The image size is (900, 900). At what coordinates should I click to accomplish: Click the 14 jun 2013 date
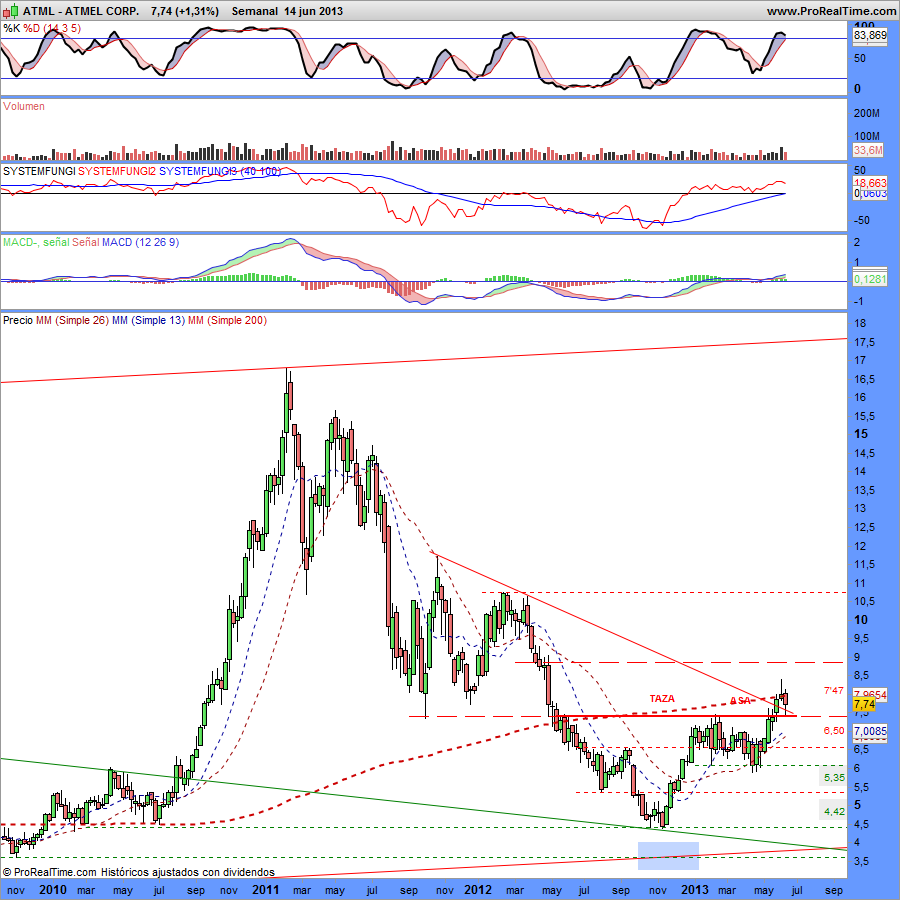(313, 11)
